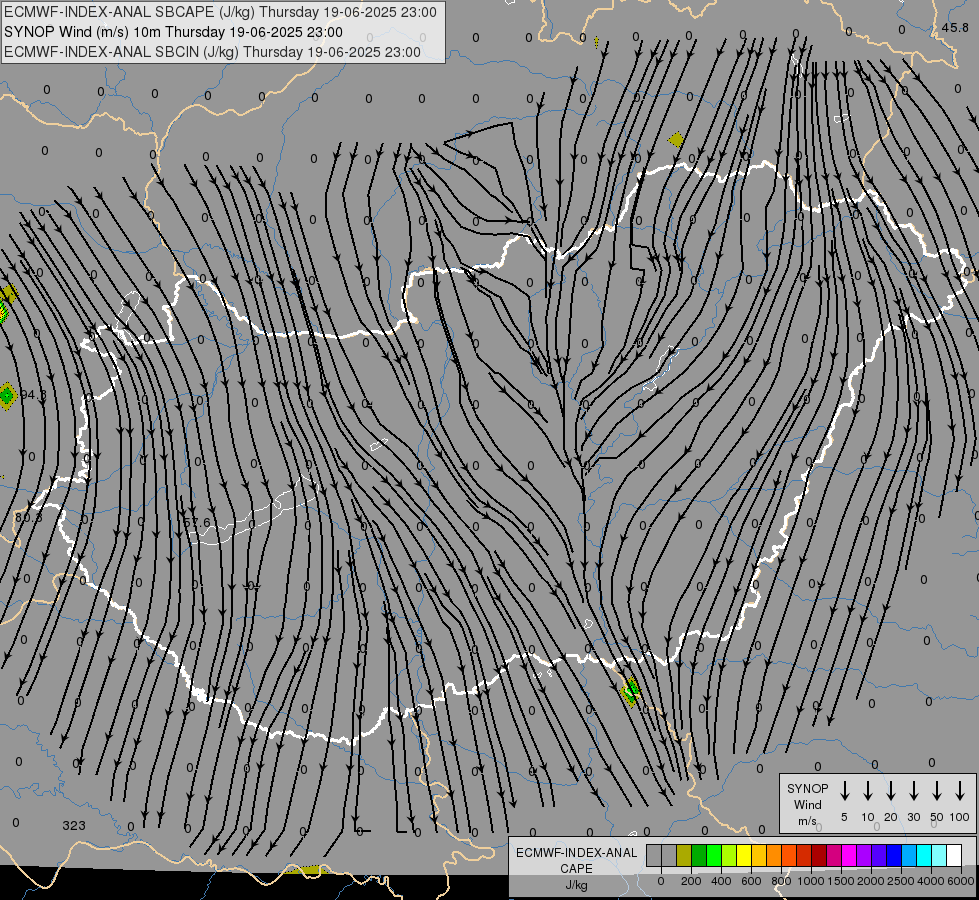Select the bright magenta CAPE legend swatch
This screenshot has height=900, width=979.
coord(849,855)
